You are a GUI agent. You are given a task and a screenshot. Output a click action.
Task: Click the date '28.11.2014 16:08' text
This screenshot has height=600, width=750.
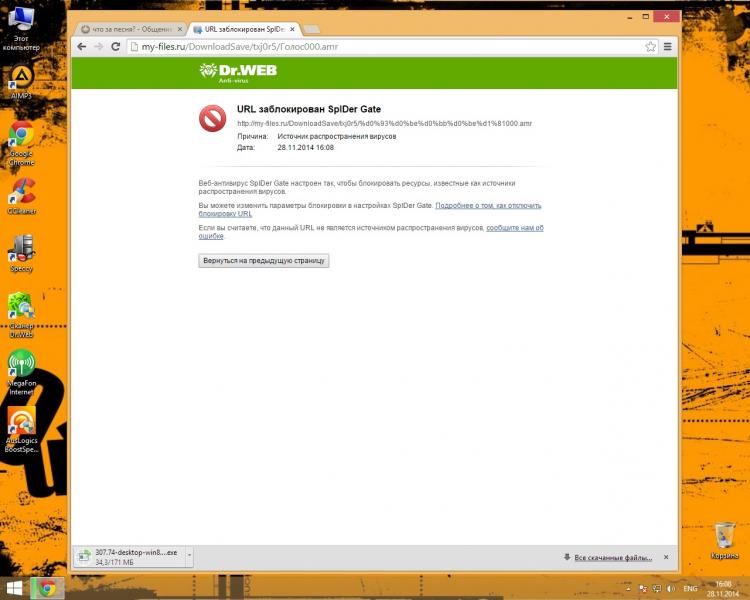coord(306,147)
